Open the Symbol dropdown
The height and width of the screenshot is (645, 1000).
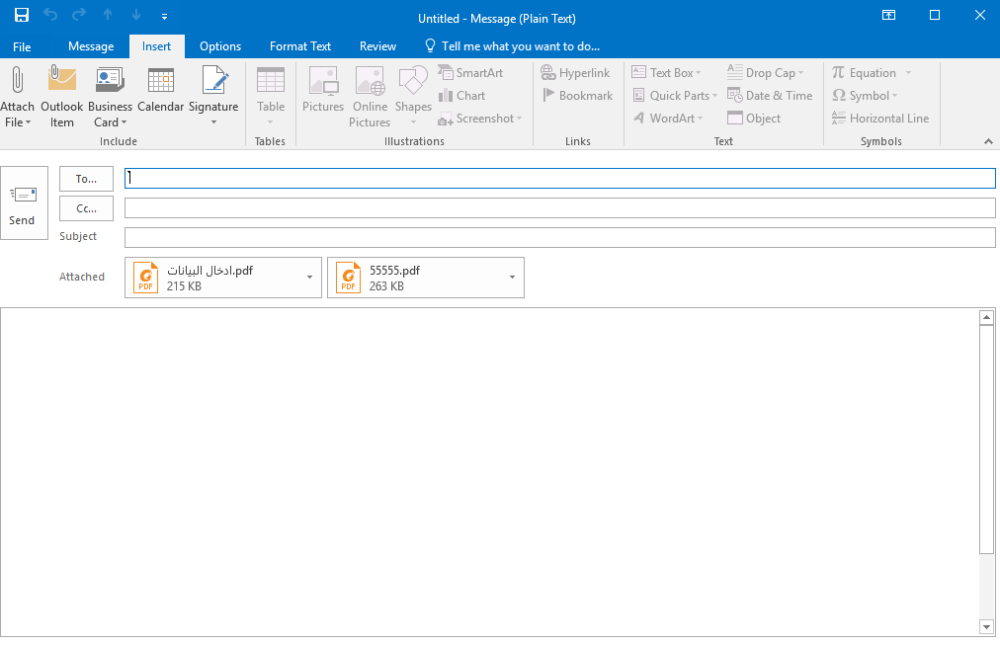tap(865, 96)
